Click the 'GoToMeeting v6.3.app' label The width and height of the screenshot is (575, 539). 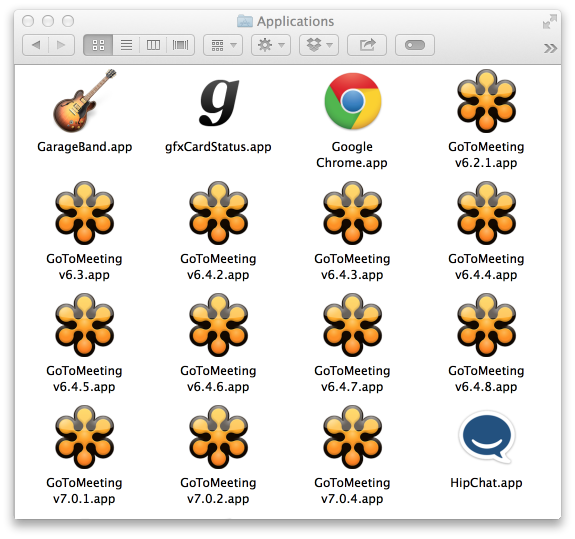pos(84,267)
